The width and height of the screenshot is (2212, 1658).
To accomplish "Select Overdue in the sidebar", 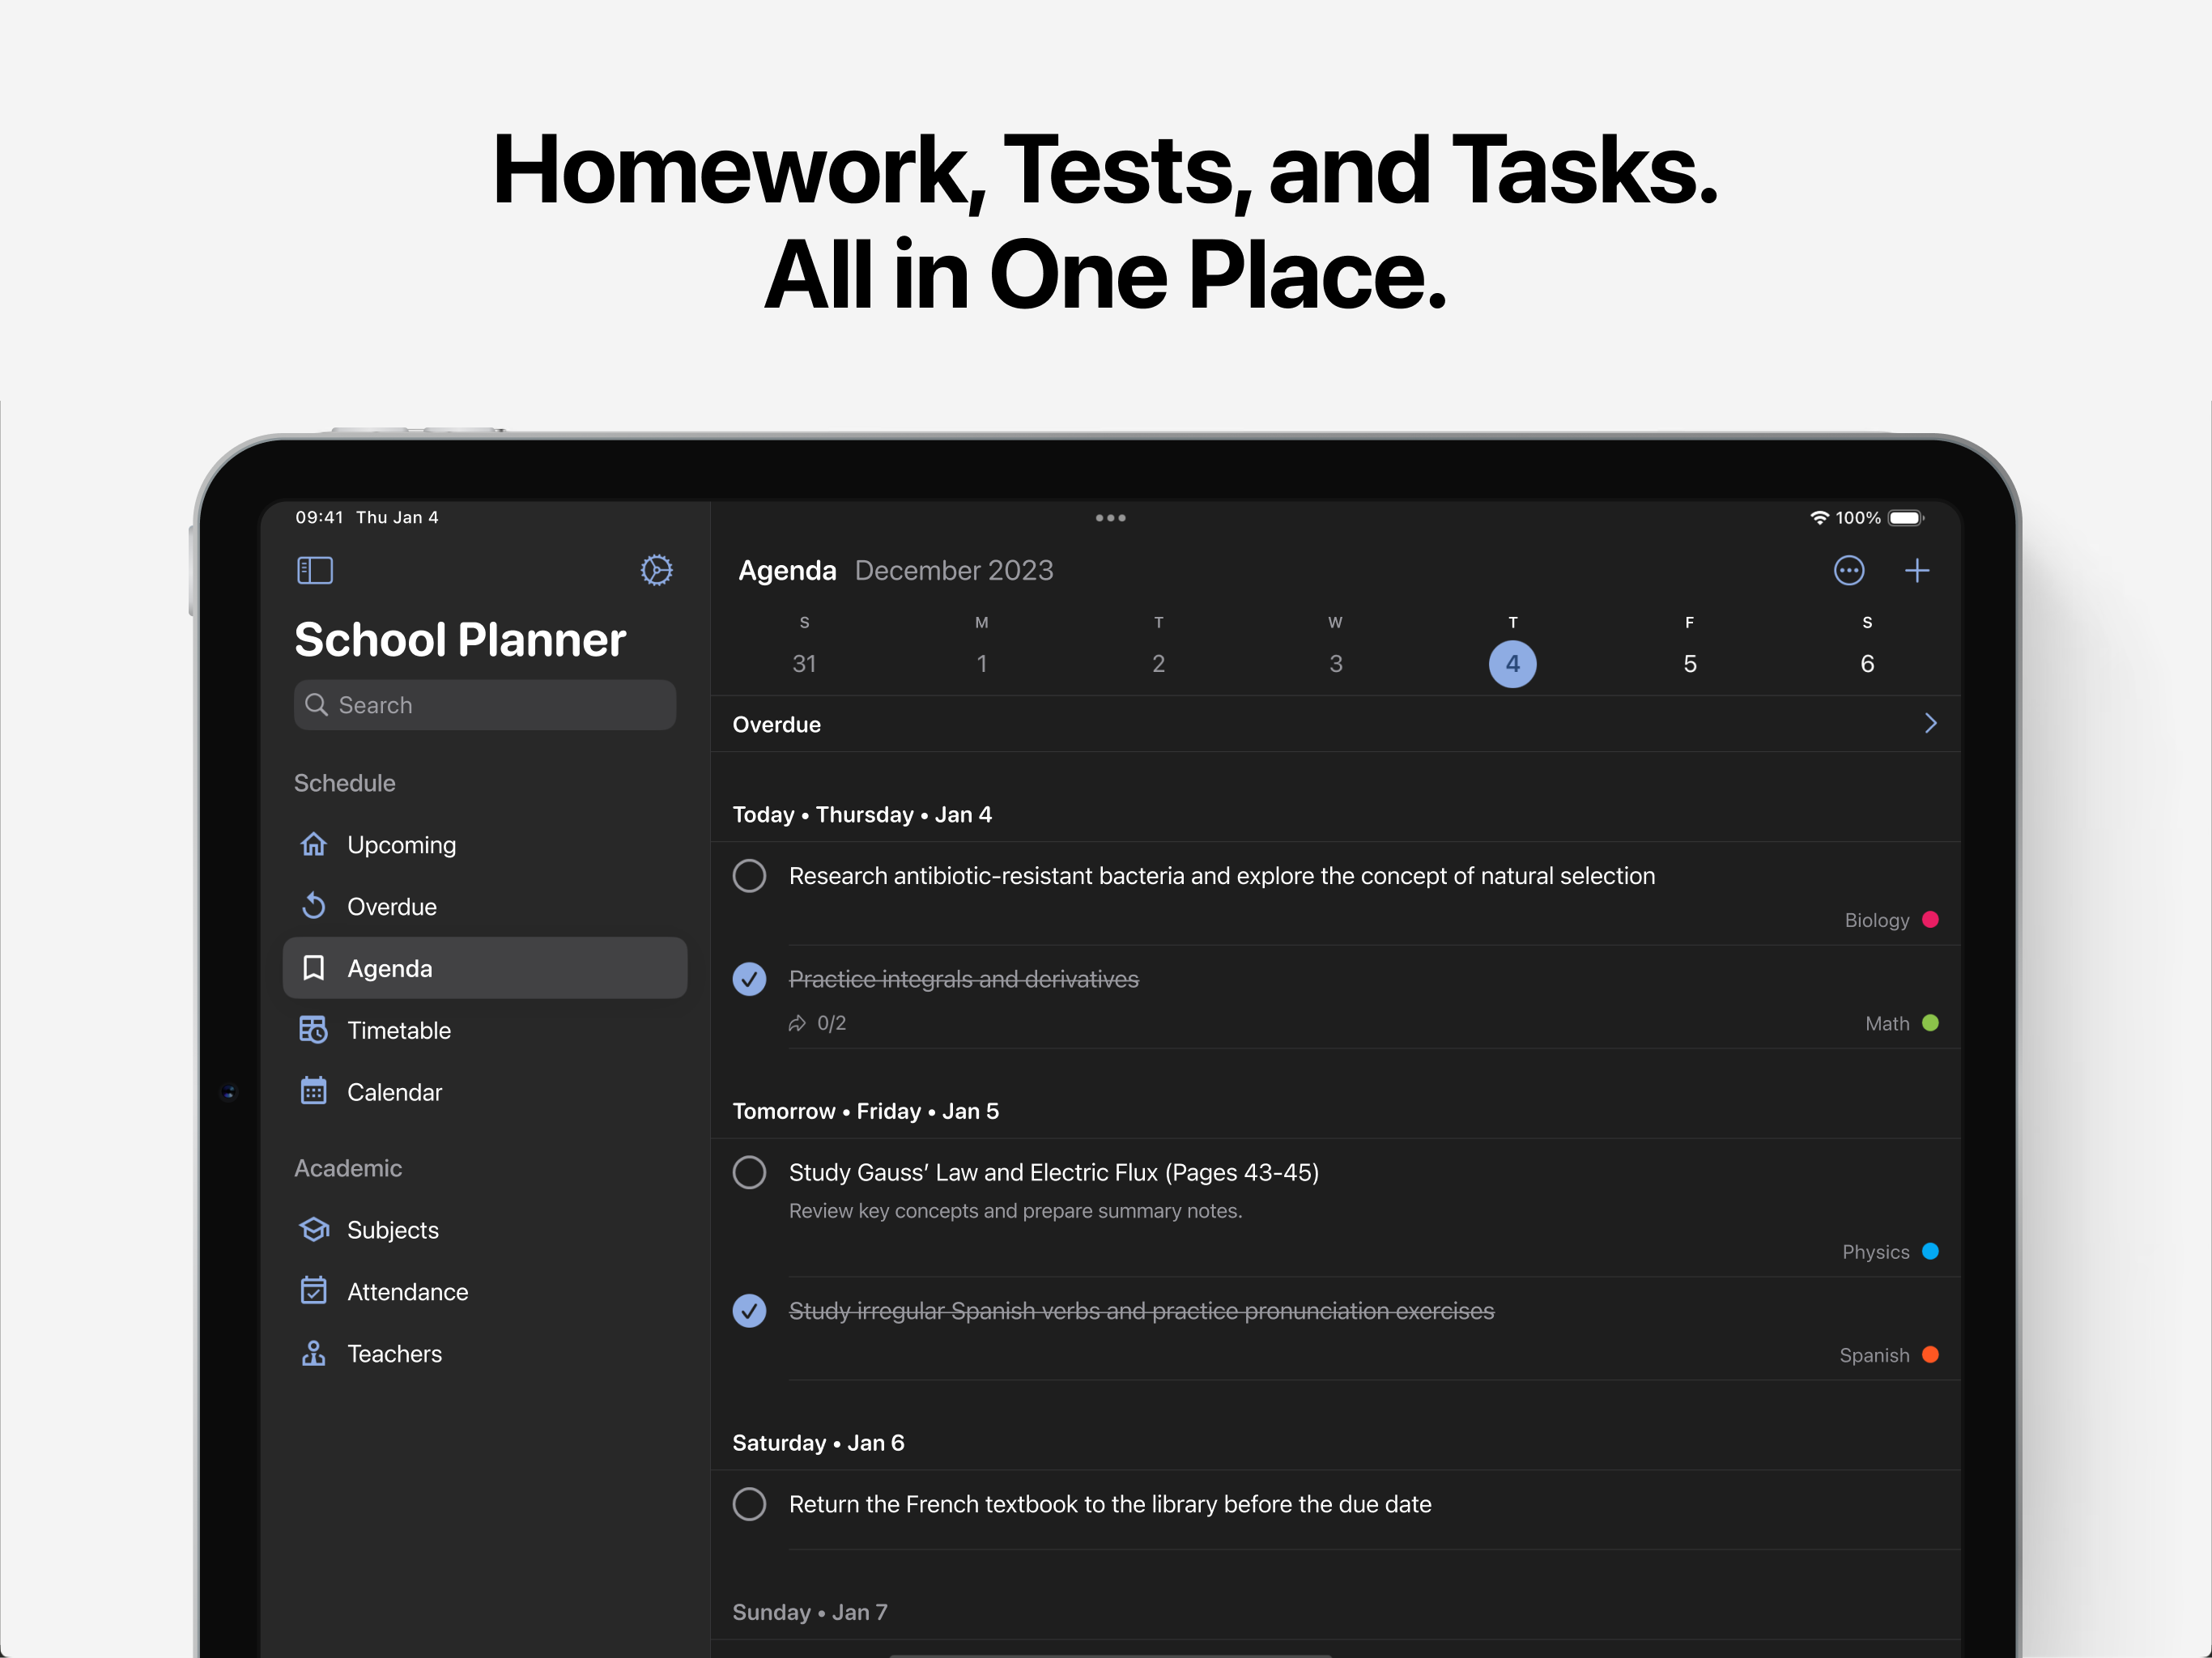I will point(391,906).
